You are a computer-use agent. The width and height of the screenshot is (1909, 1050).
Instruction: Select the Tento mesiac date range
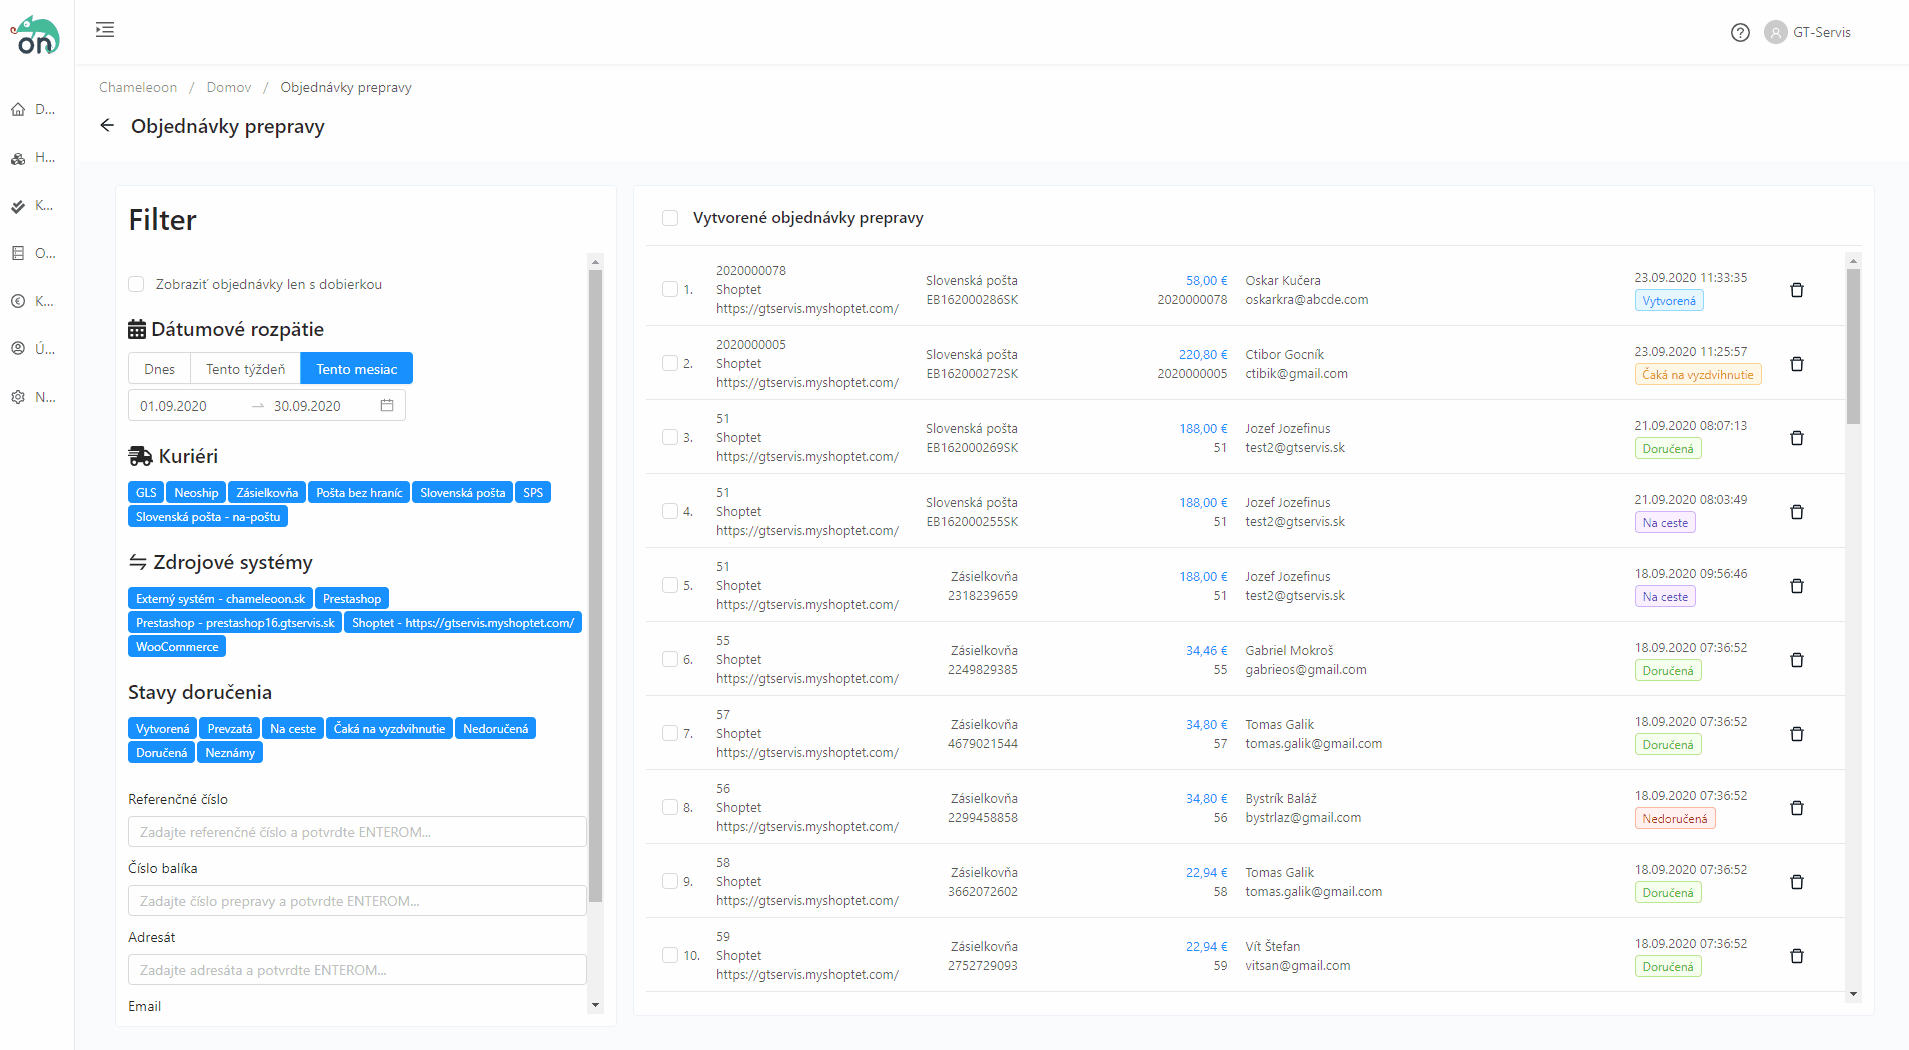pyautogui.click(x=357, y=369)
